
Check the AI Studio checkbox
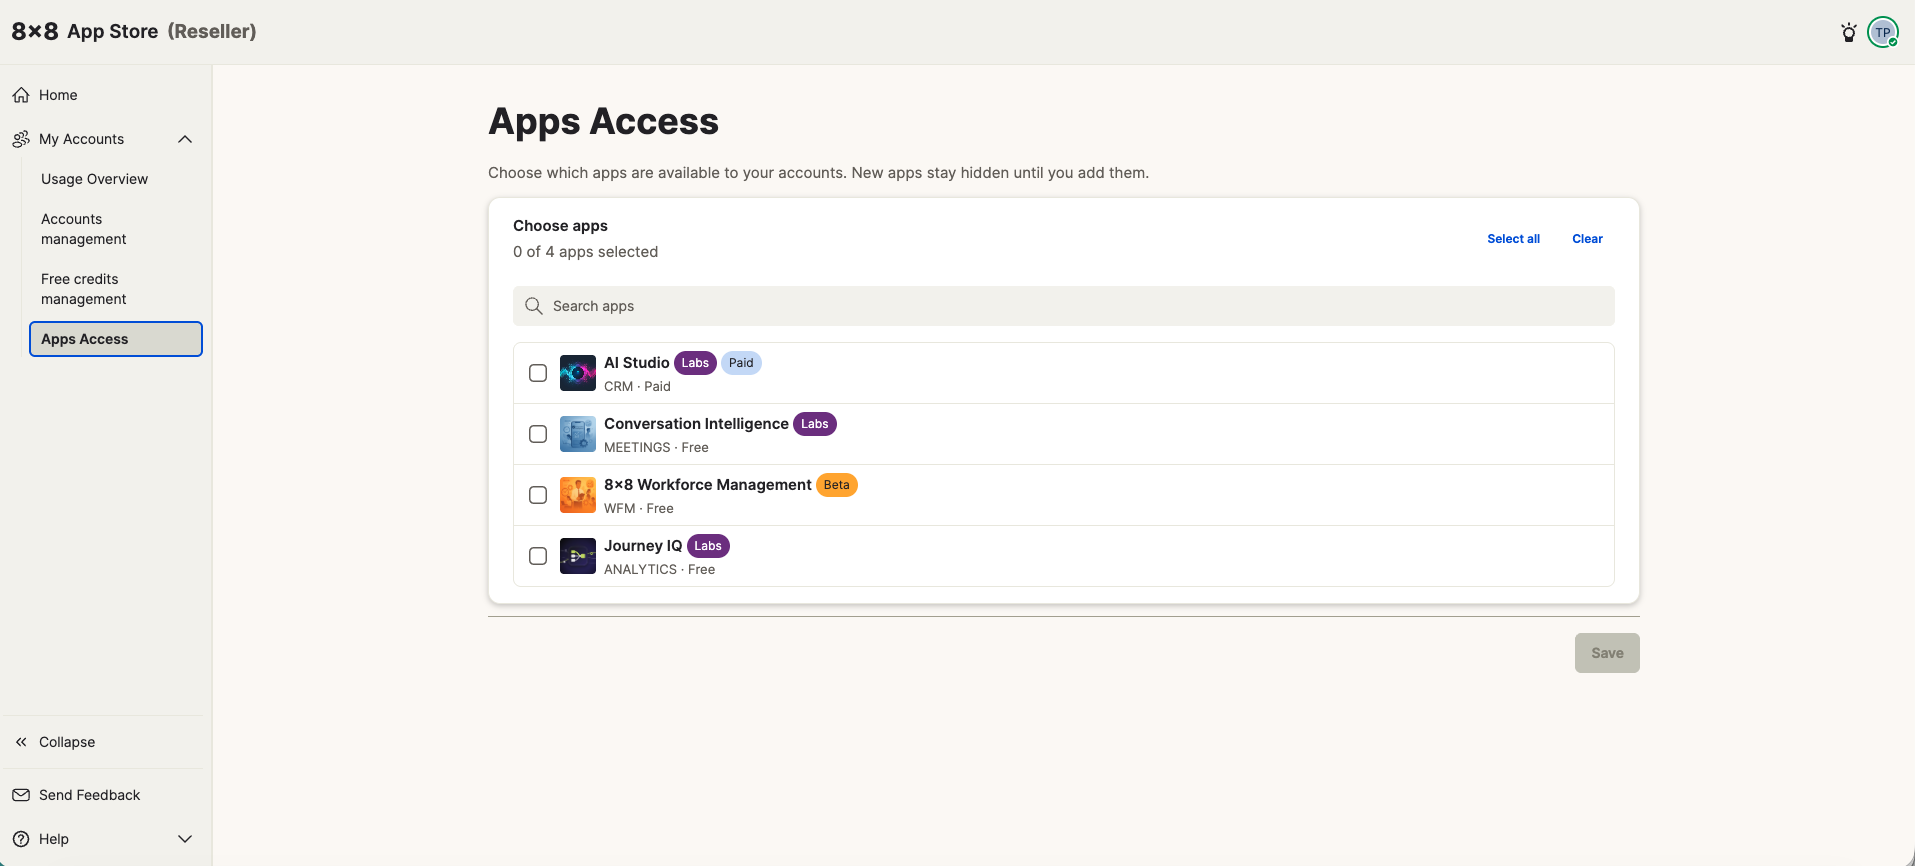coord(538,373)
